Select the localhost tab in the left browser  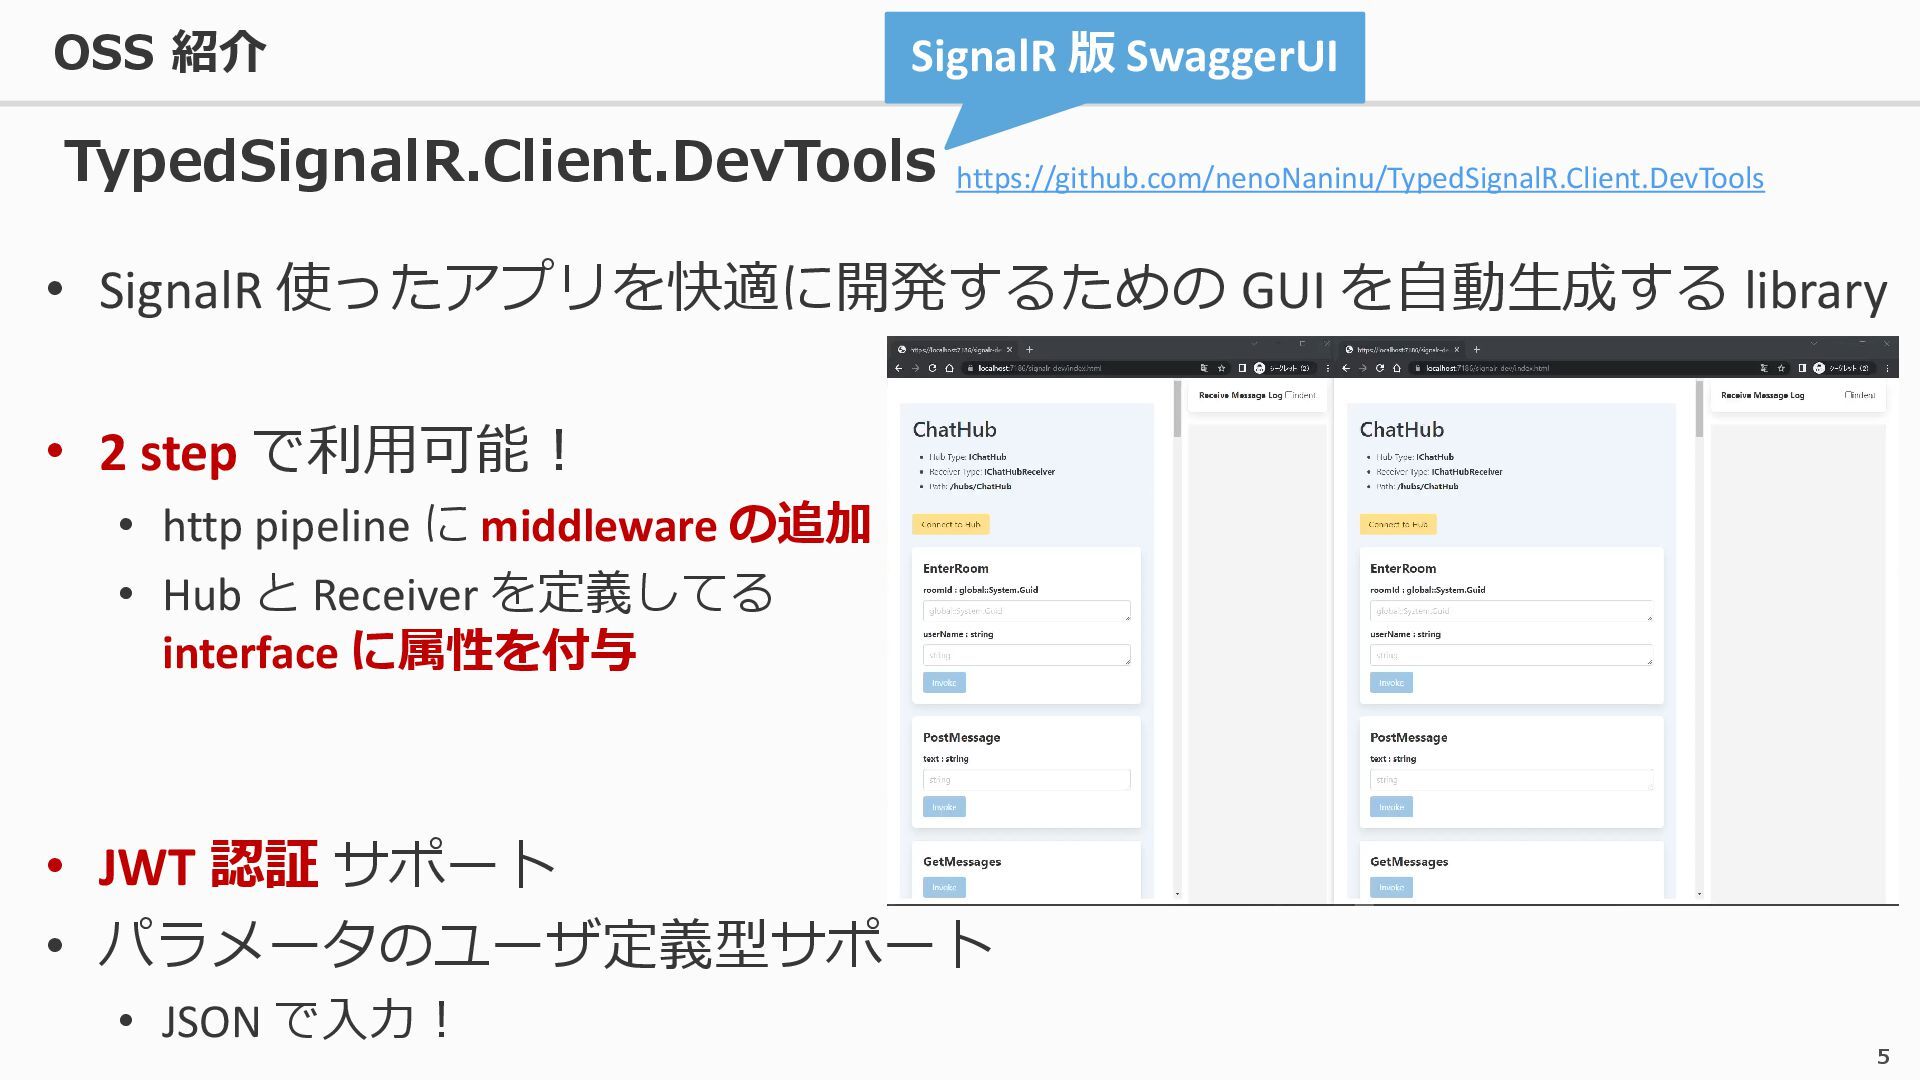tap(954, 350)
